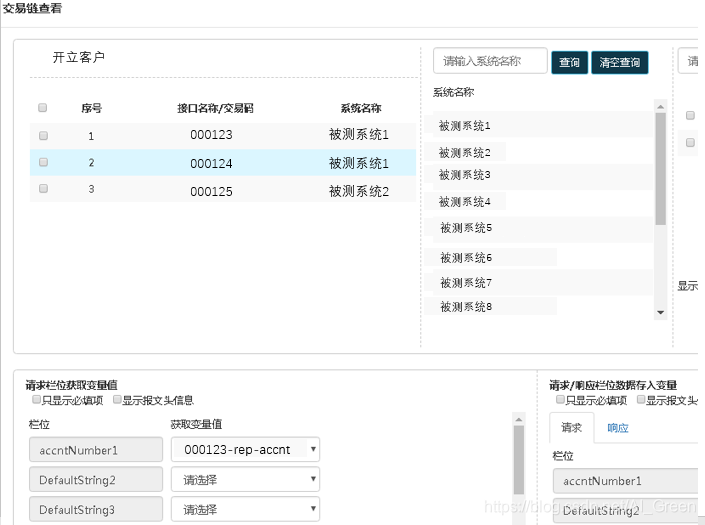
Task: Check the box for row 000123
Action: pos(44,135)
